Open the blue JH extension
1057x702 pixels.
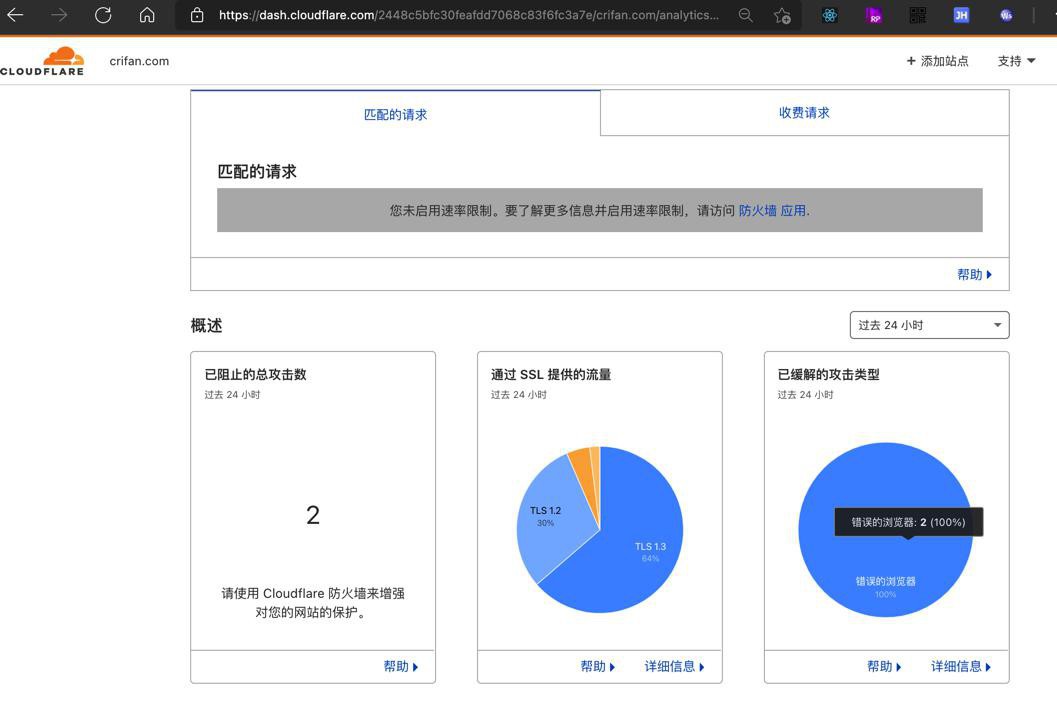pos(961,15)
